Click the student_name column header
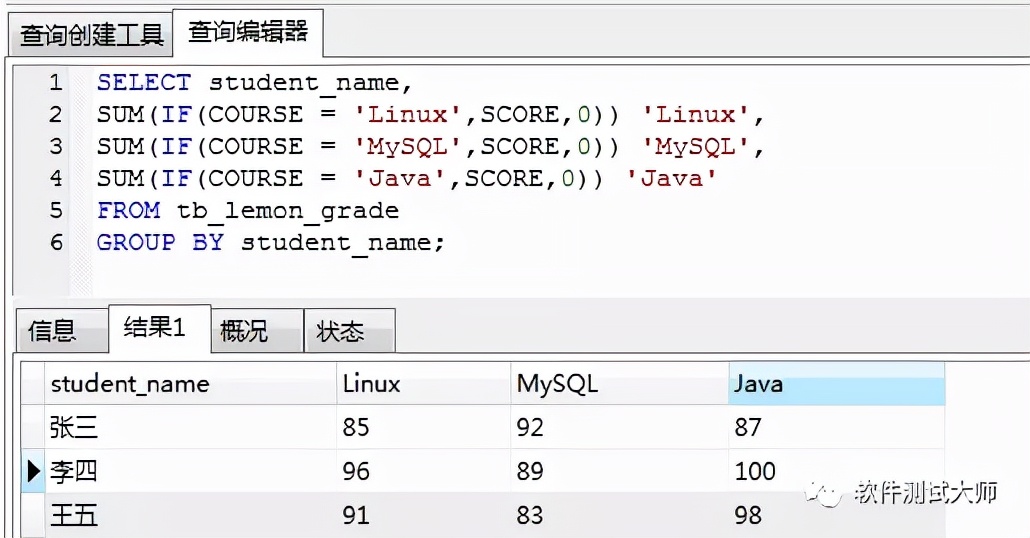The image size is (1030, 538). point(130,384)
